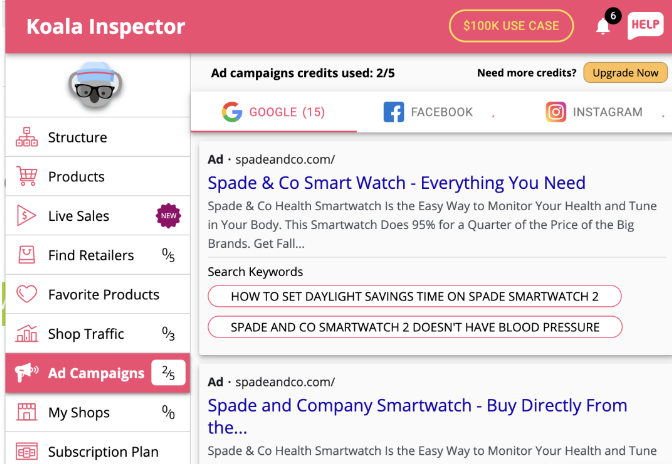Open the HELP chat bubble icon
Image resolution: width=672 pixels, height=464 pixels.
click(x=643, y=26)
